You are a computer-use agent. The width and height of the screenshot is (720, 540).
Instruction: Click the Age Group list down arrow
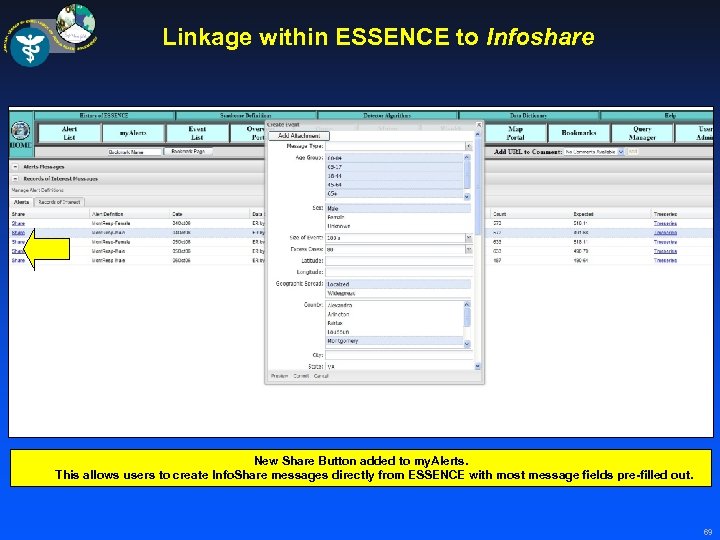(x=467, y=197)
